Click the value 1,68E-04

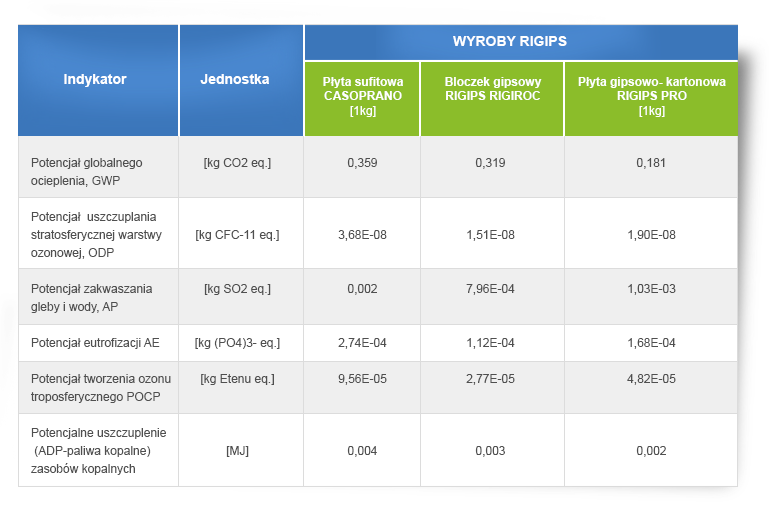tap(651, 343)
